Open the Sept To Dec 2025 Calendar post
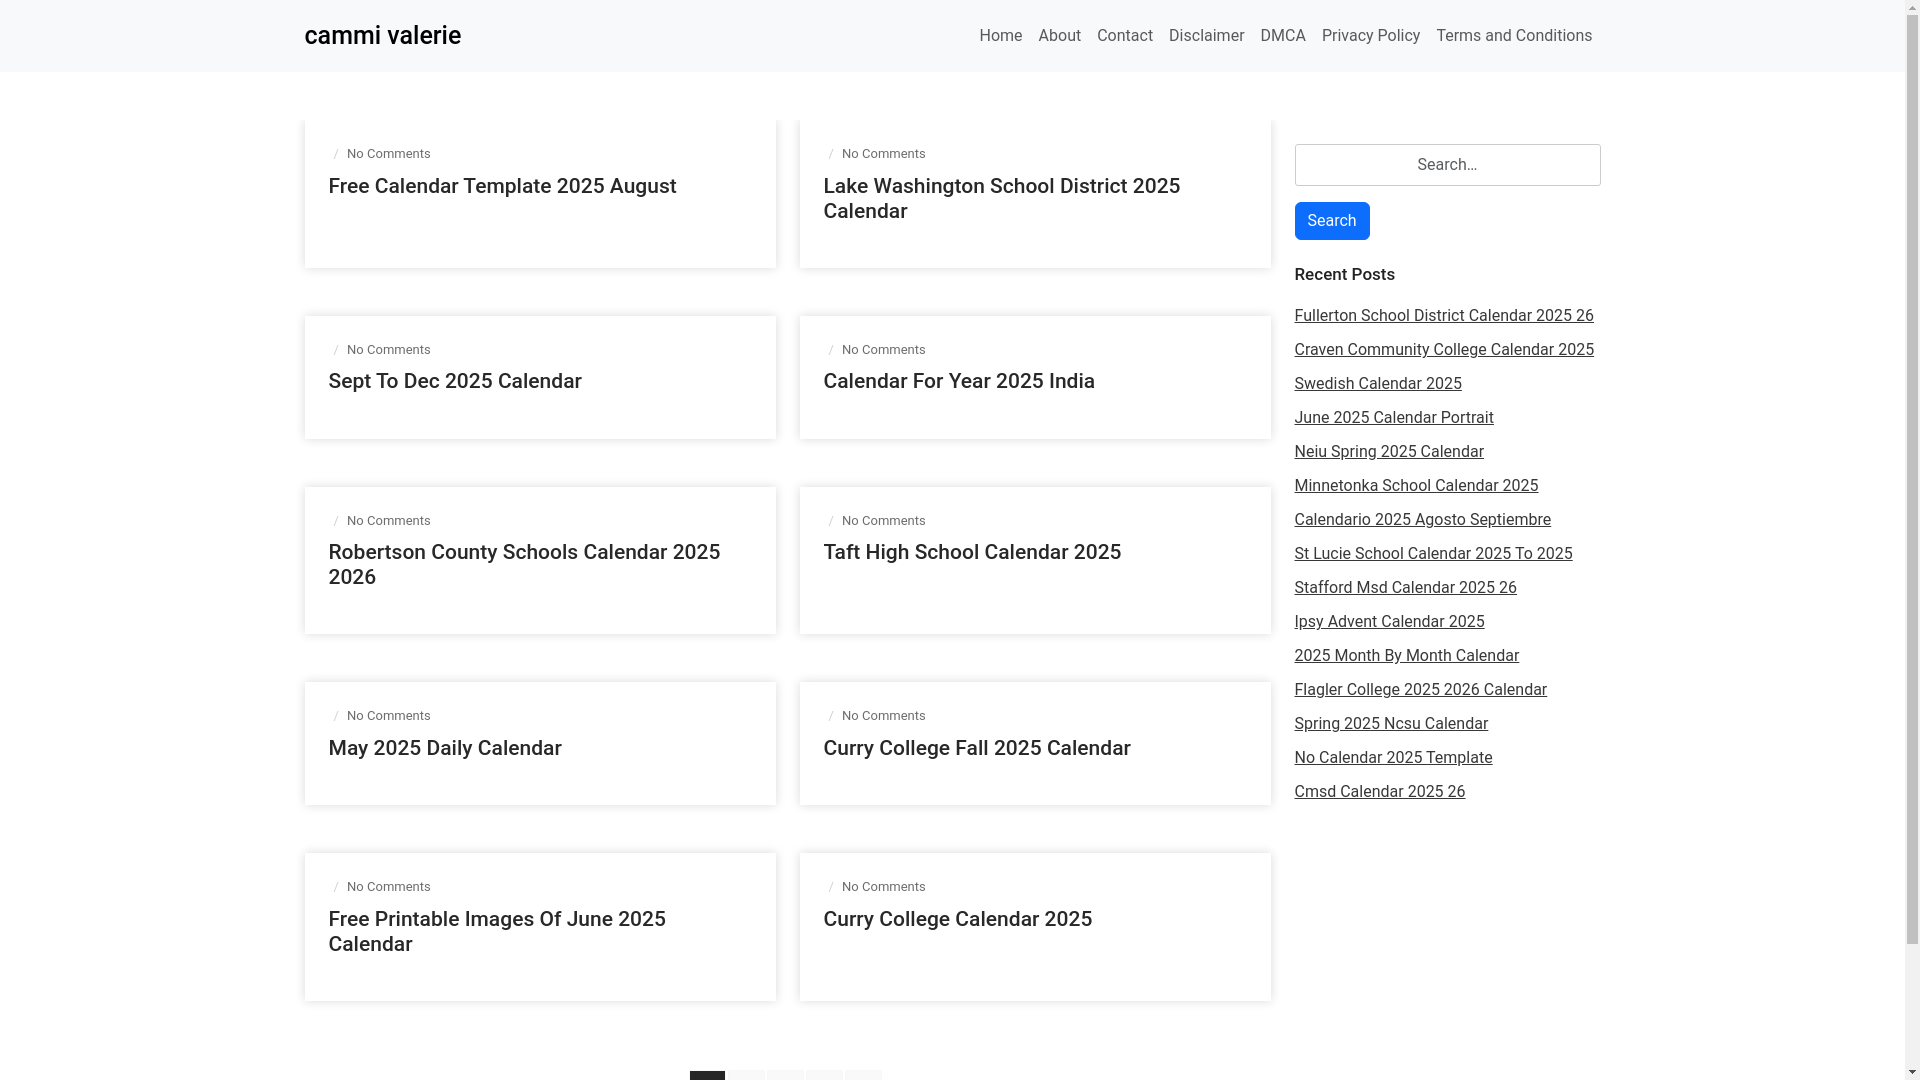This screenshot has height=1080, width=1920. [454, 381]
